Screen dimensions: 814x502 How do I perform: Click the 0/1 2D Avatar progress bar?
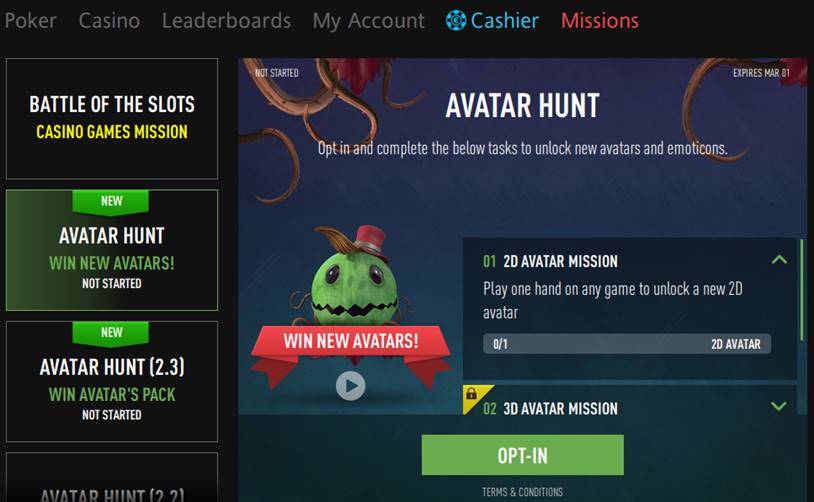[627, 344]
